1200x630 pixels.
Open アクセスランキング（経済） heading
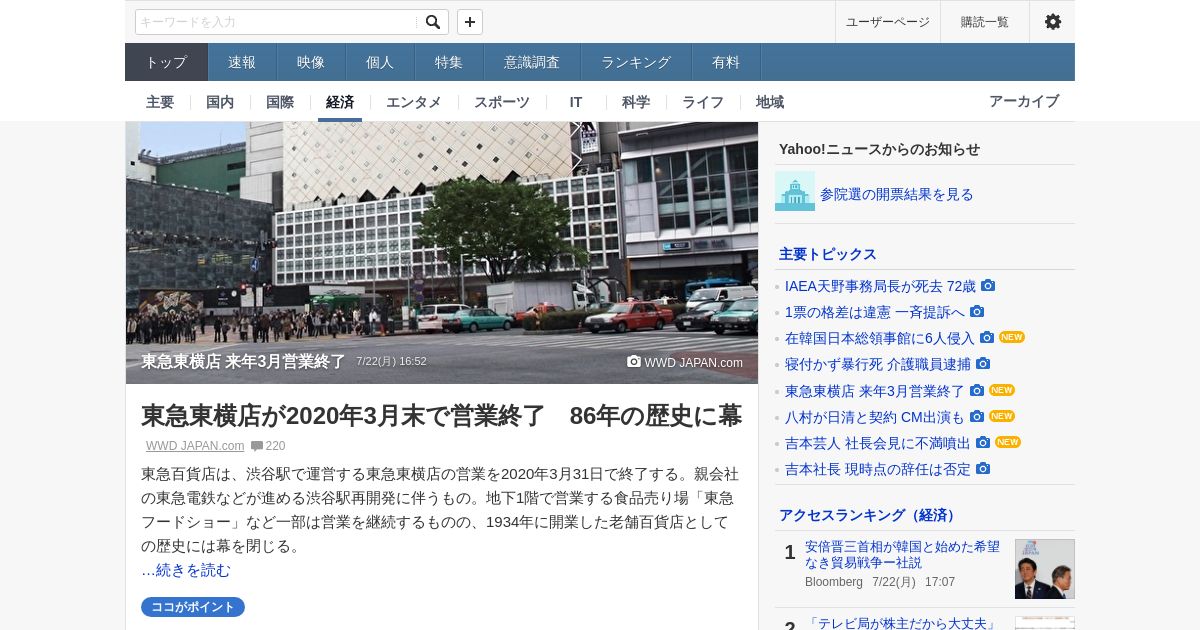(x=870, y=515)
